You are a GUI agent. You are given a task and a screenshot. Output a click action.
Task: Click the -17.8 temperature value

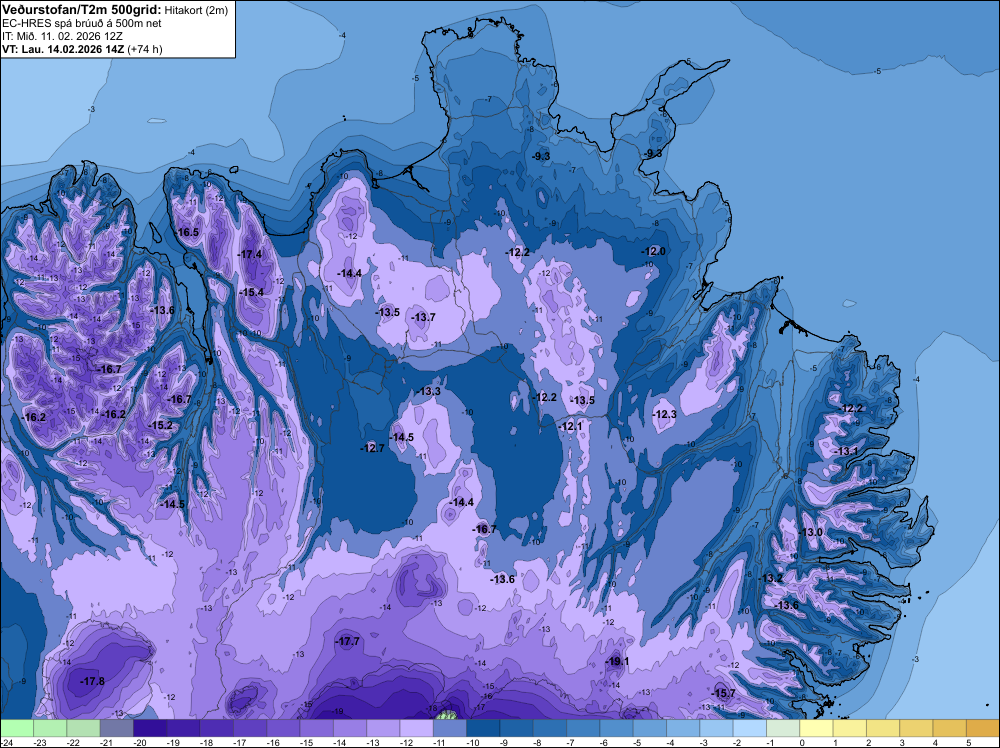[92, 682]
